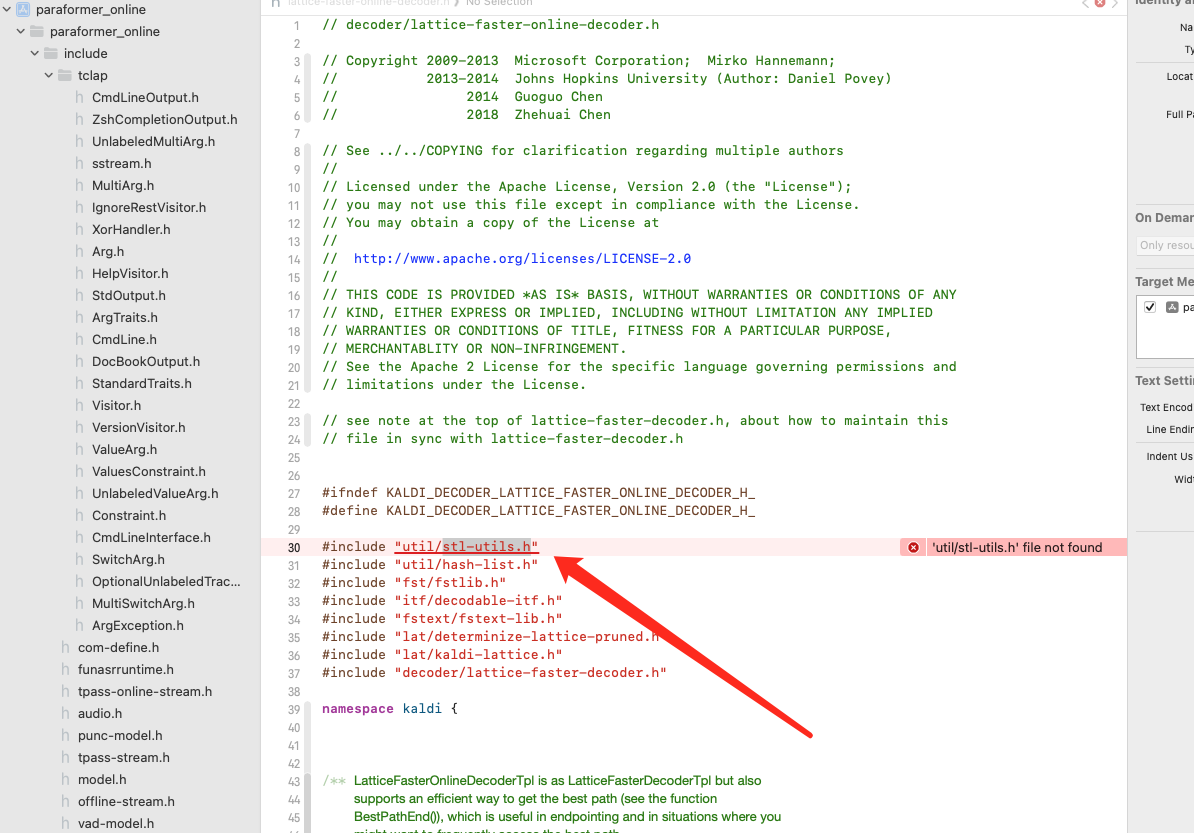
Task: Click the paraformer_online project icon at the tree root
Action: point(23,10)
